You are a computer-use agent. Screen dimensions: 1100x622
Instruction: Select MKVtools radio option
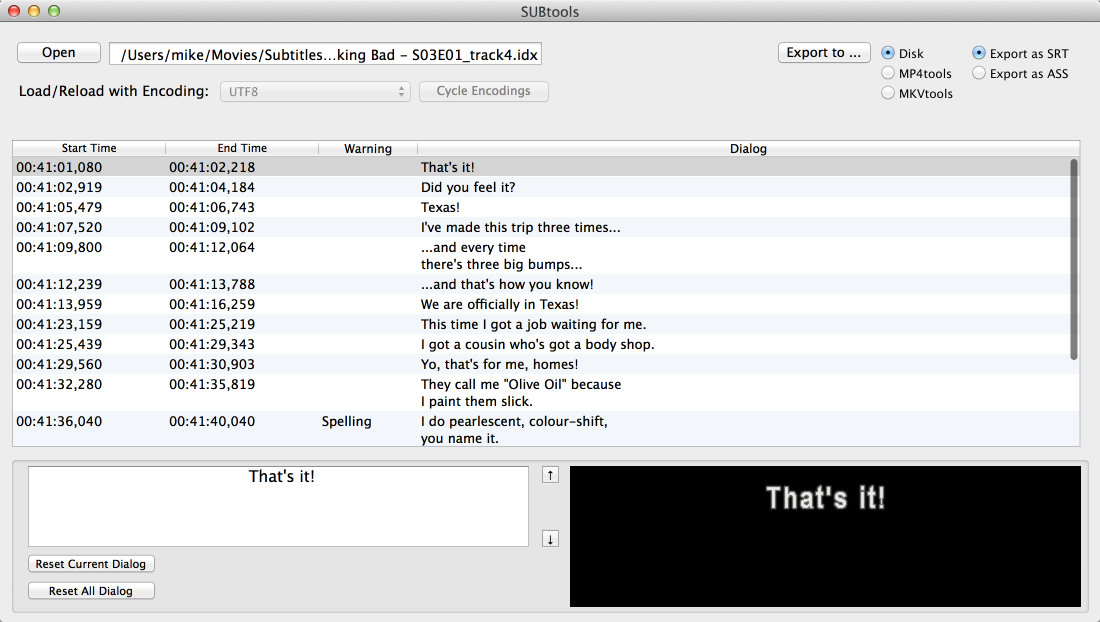click(888, 93)
